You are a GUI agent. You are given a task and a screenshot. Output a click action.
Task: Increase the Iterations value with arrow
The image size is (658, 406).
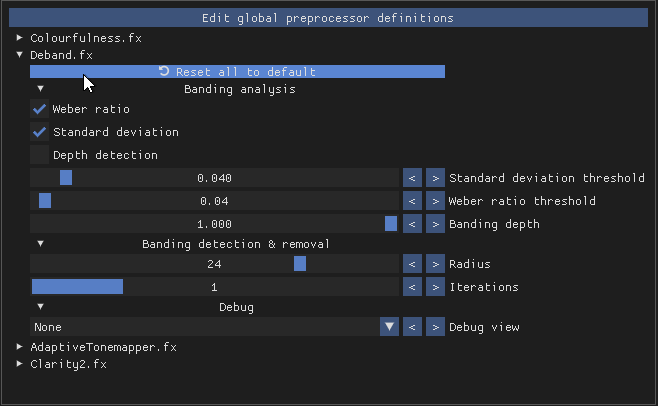click(x=435, y=287)
